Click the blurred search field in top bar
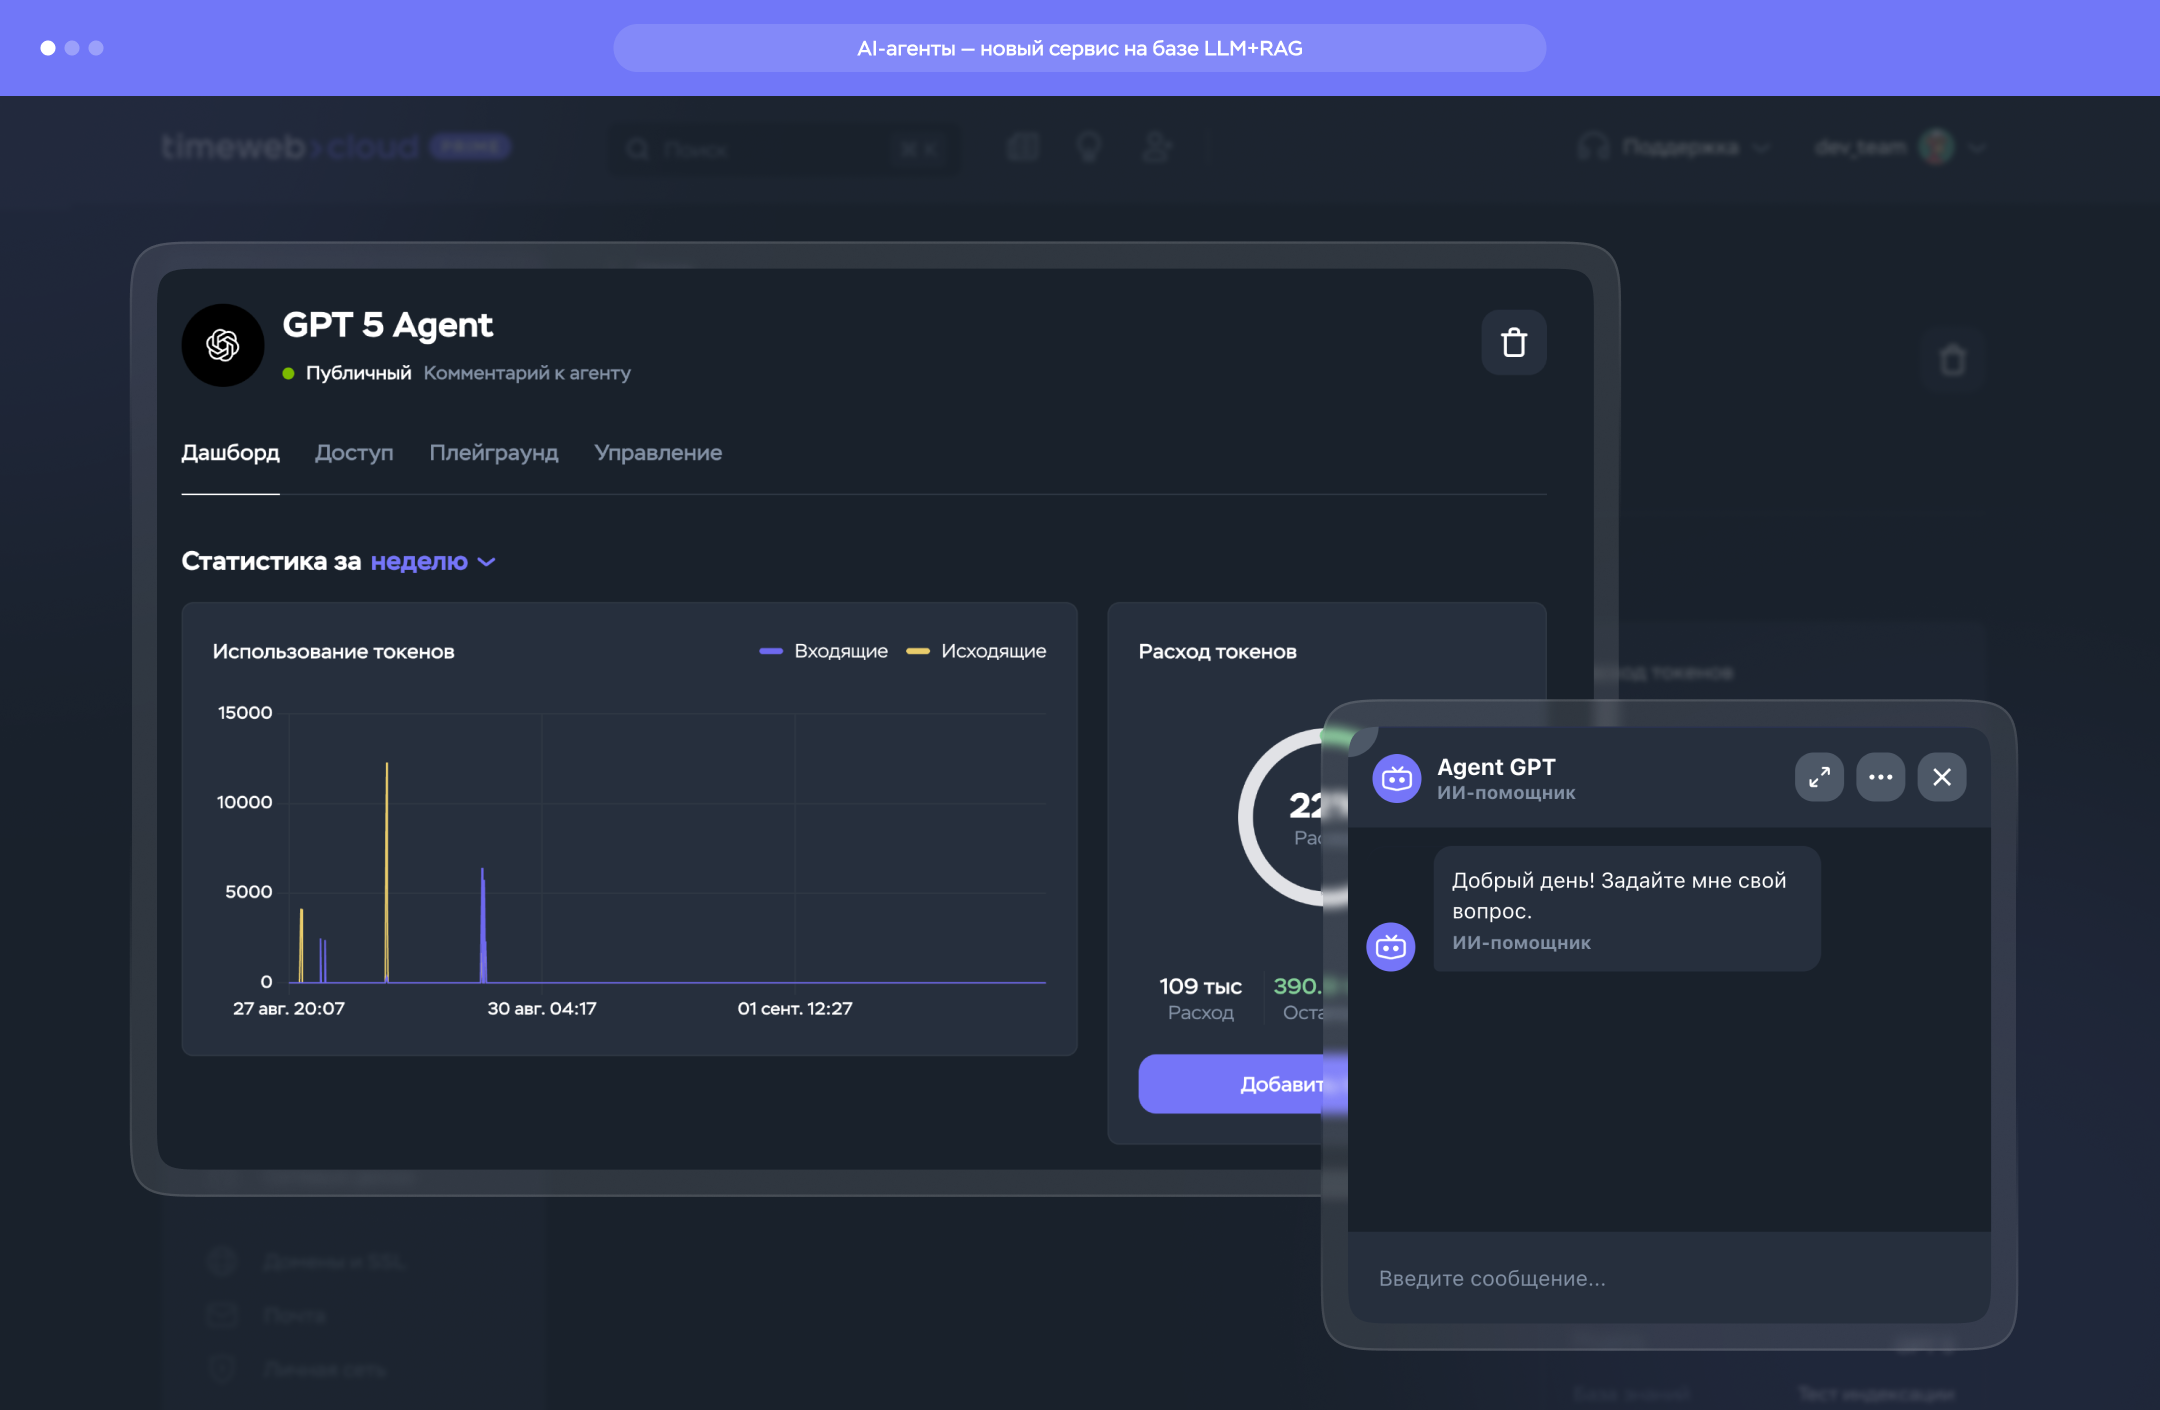 tap(783, 149)
